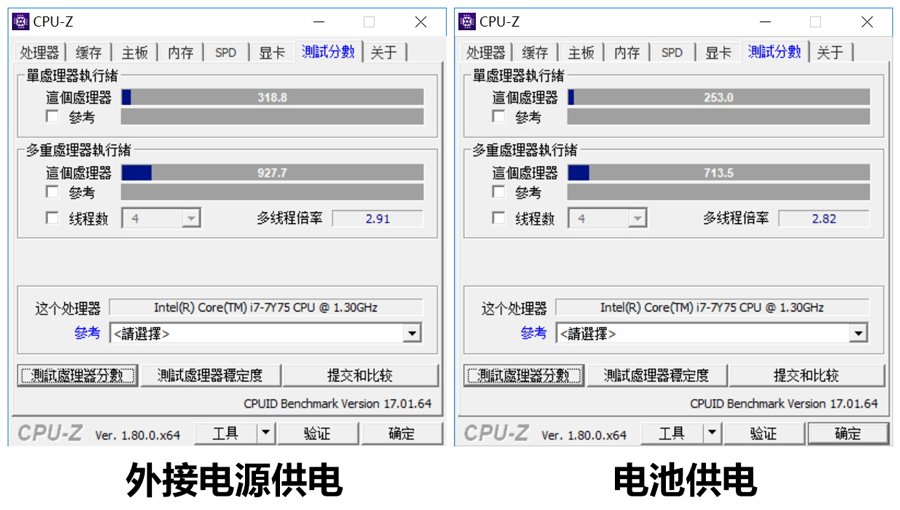Open thread count dropdown in the 927.7 window

click(190, 218)
